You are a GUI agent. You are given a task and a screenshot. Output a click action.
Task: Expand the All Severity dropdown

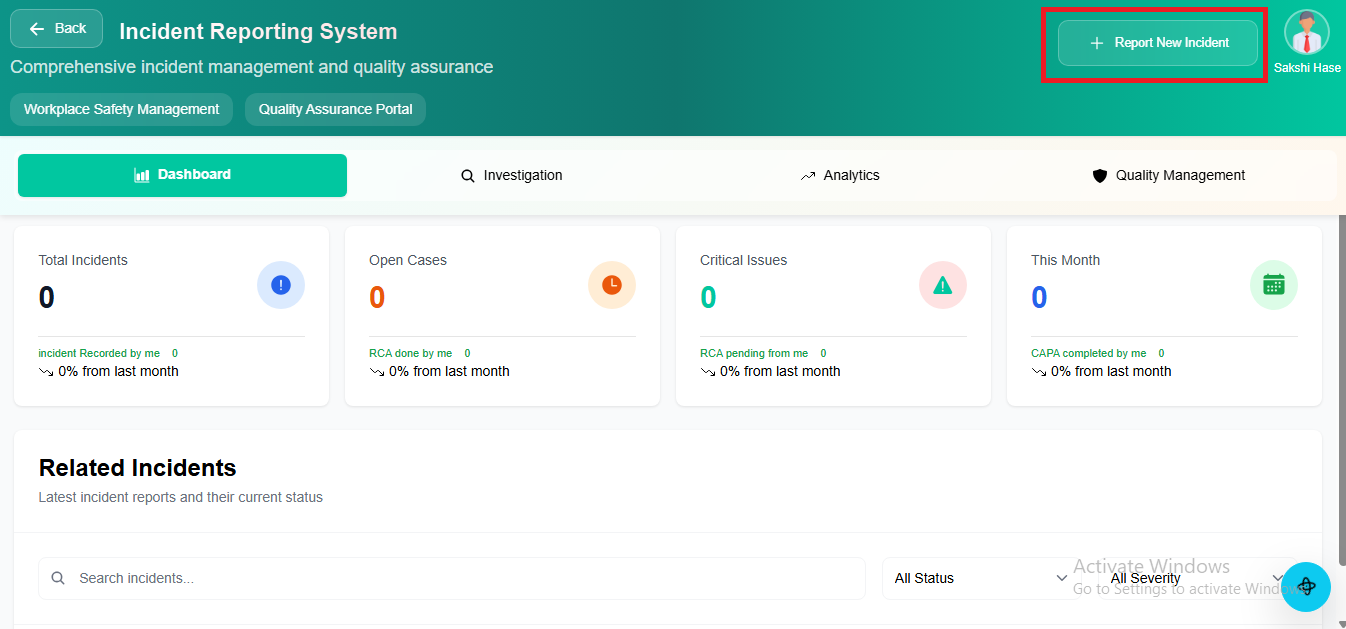[1195, 578]
